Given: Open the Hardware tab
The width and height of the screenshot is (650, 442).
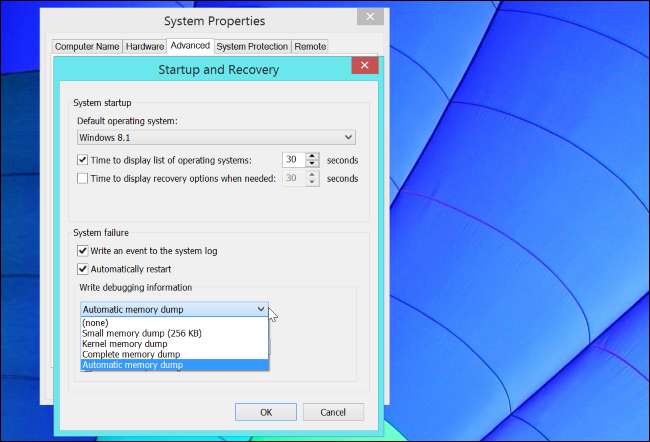Looking at the screenshot, I should pos(144,46).
